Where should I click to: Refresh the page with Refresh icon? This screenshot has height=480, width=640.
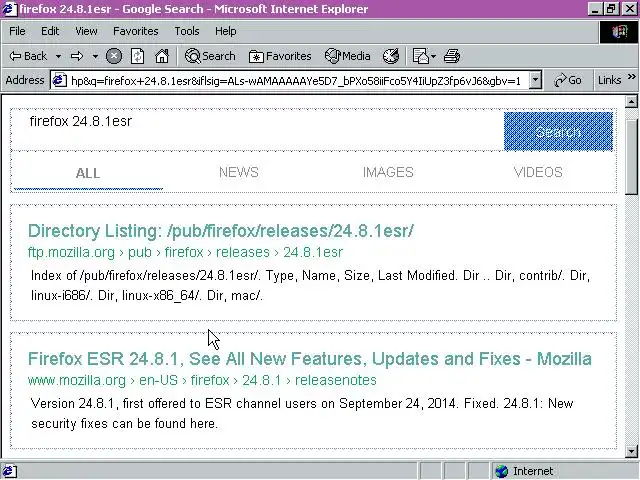pyautogui.click(x=138, y=56)
